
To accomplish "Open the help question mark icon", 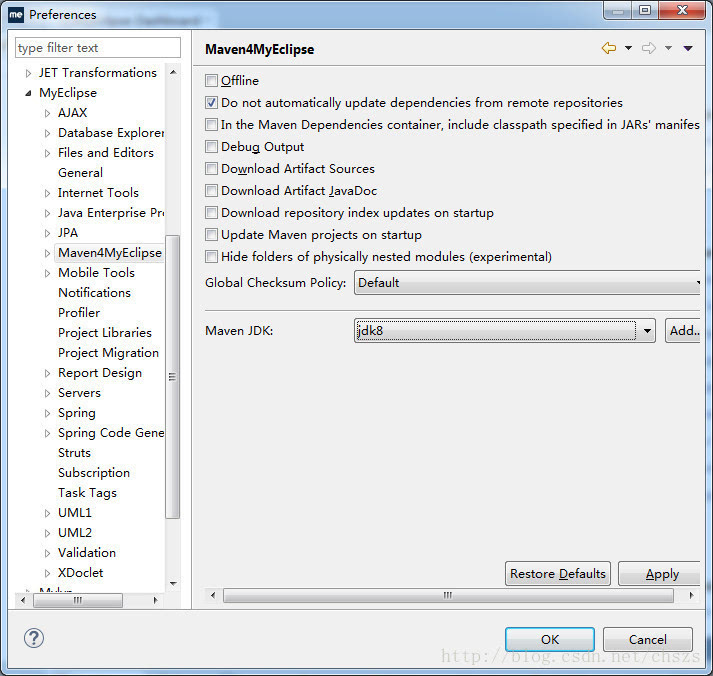I will tap(34, 638).
